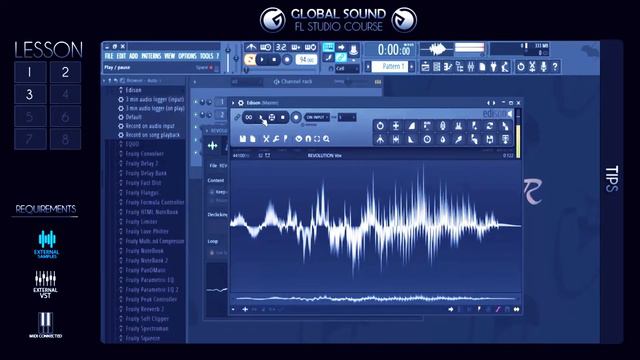The height and width of the screenshot is (360, 640).
Task: Click the microphone recording icon in main toolbar
Action: point(543,67)
